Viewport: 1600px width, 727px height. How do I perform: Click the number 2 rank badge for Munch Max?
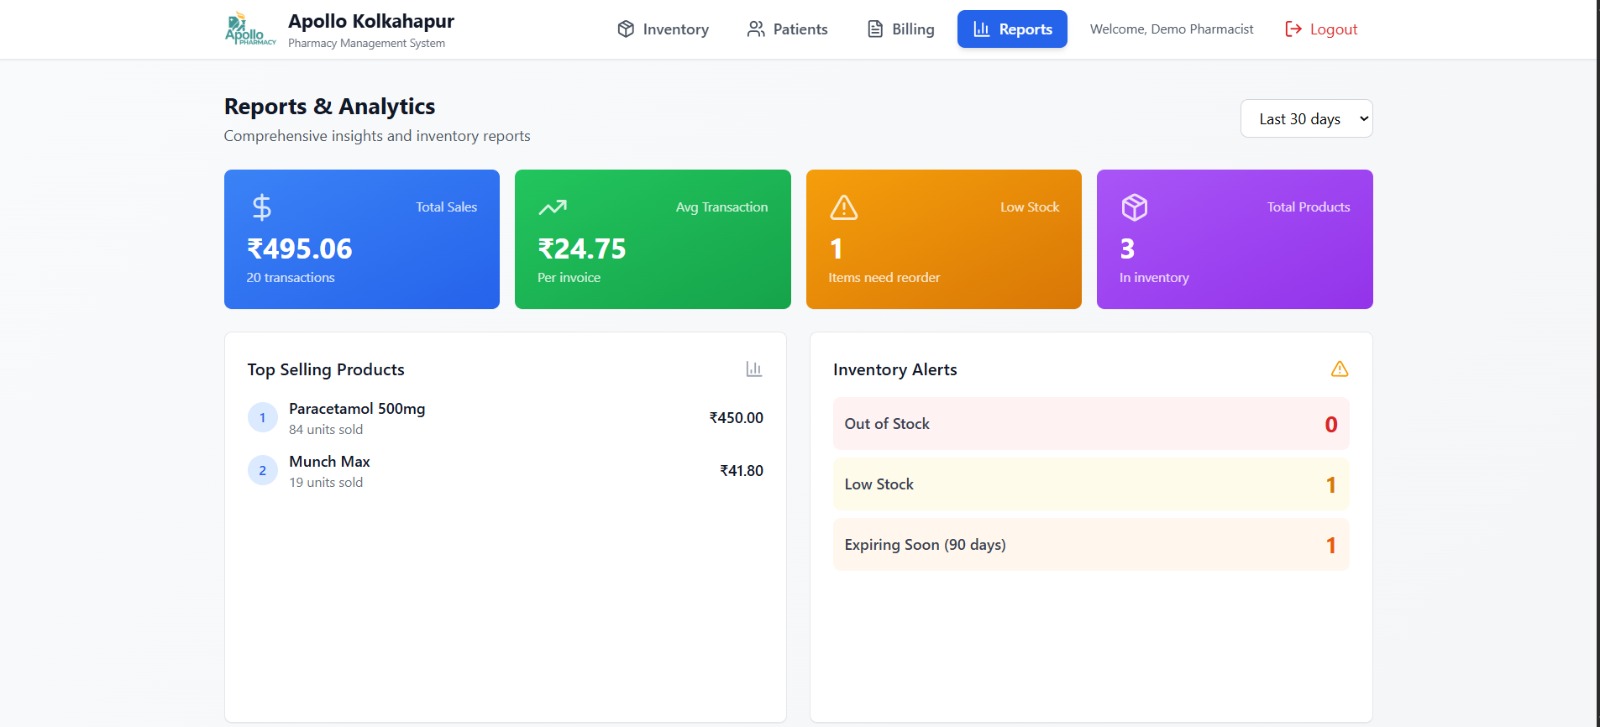[262, 471]
